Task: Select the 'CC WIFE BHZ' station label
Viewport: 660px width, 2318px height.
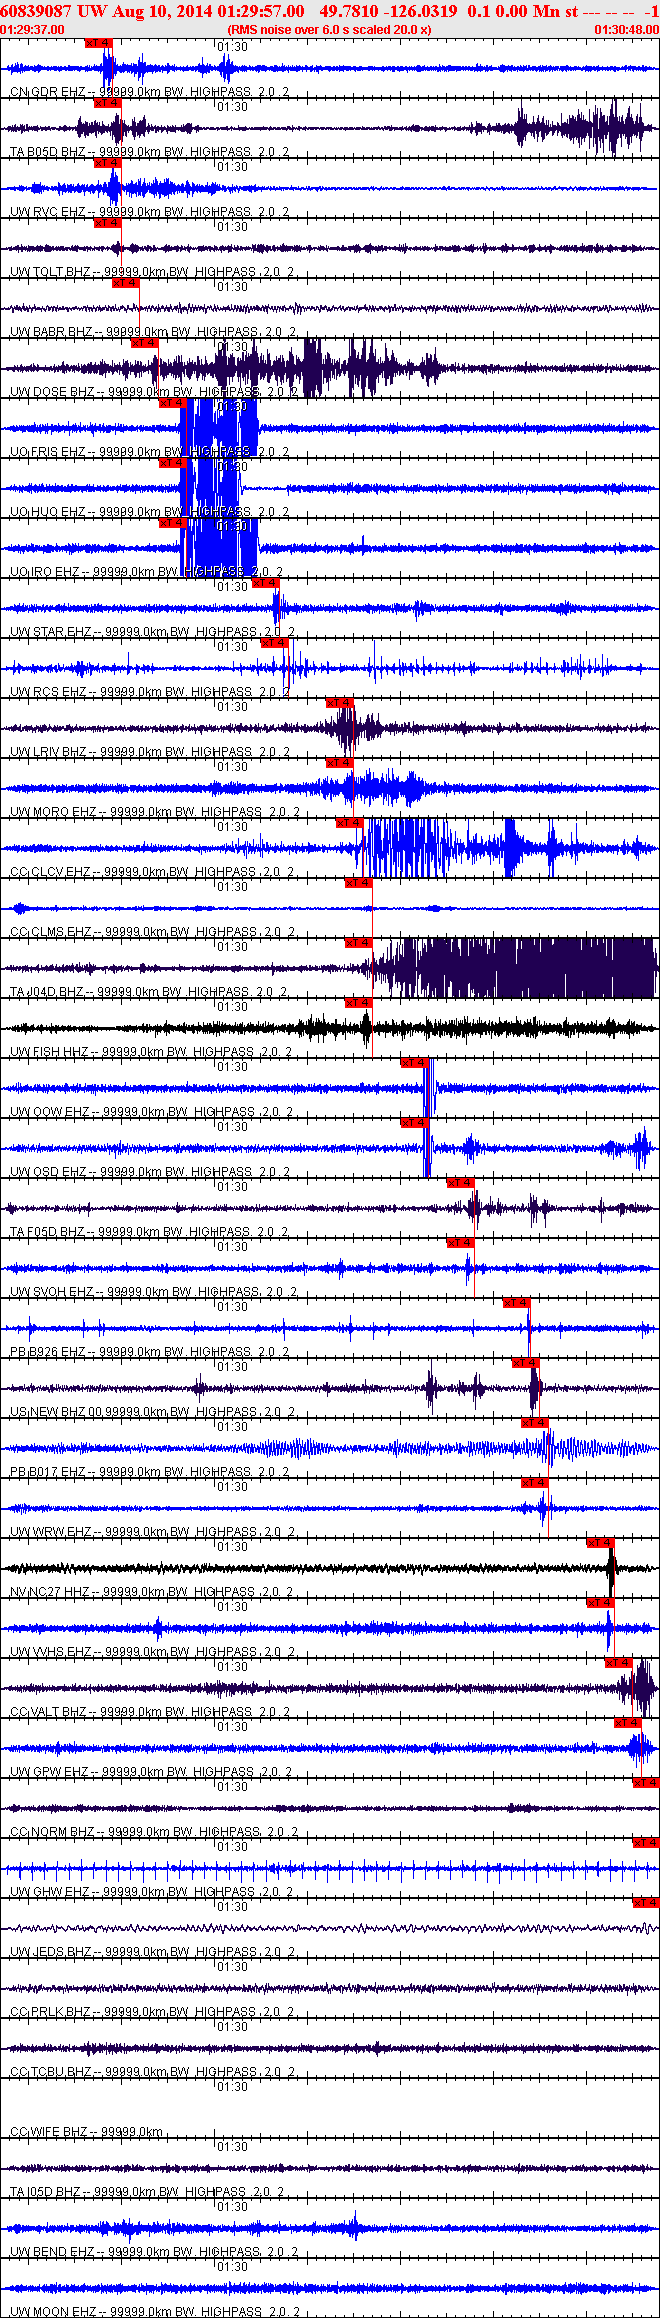Action: (49, 2132)
